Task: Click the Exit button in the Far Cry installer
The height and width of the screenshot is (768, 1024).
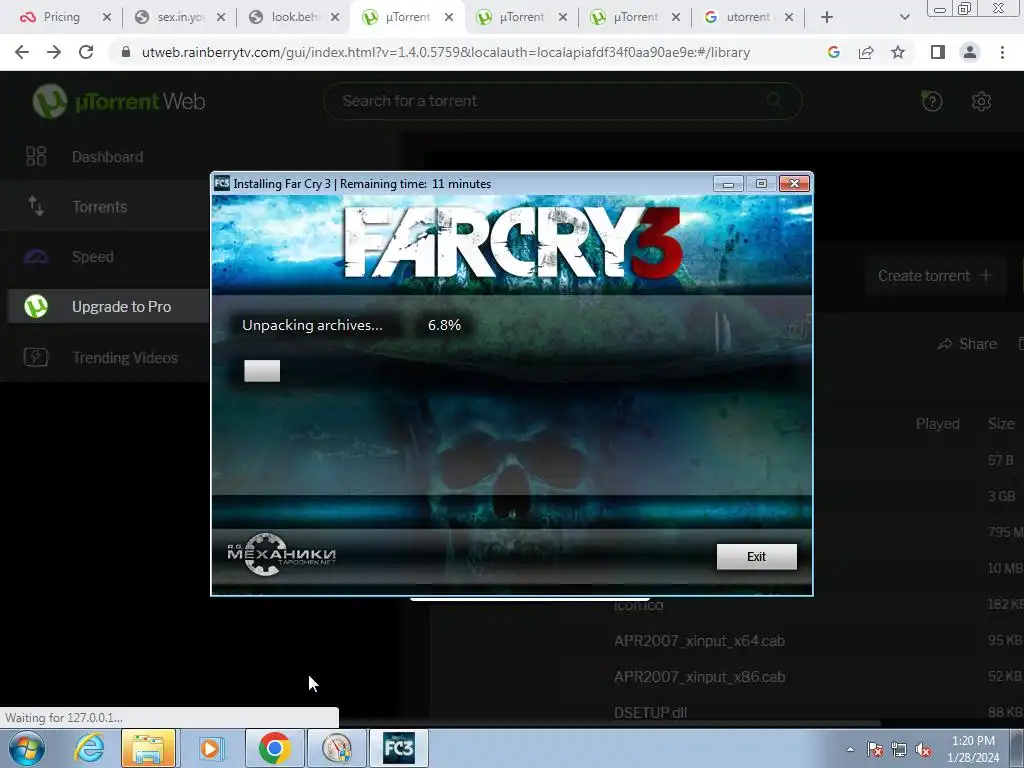Action: [756, 556]
